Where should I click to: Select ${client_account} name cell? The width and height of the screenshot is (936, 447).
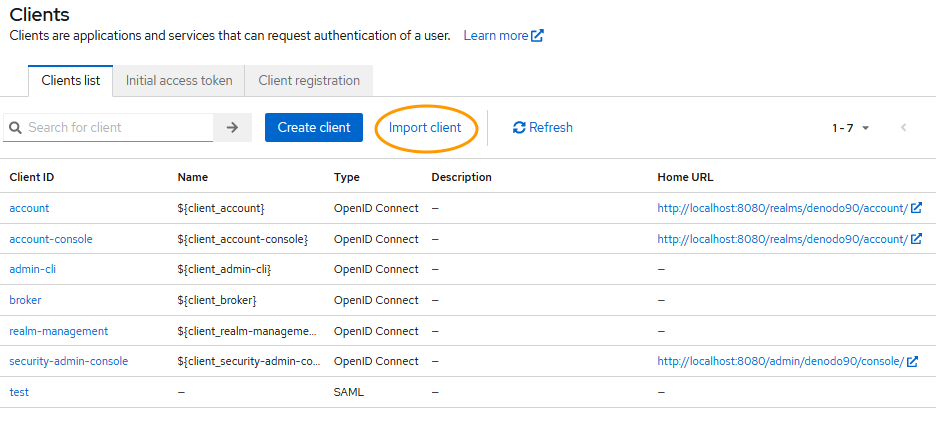221,208
